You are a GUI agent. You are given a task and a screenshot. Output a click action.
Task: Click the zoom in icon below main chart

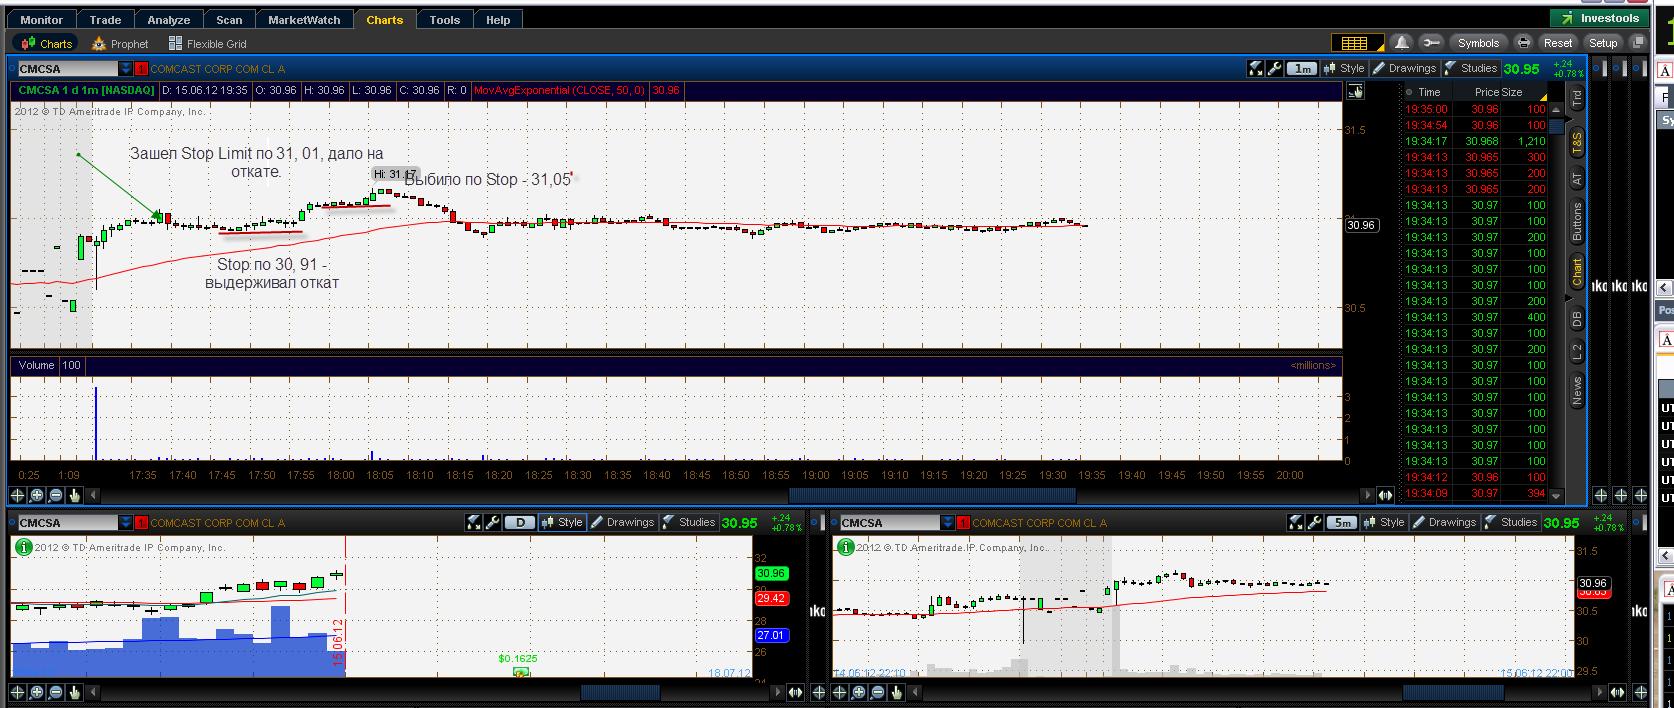[x=37, y=495]
